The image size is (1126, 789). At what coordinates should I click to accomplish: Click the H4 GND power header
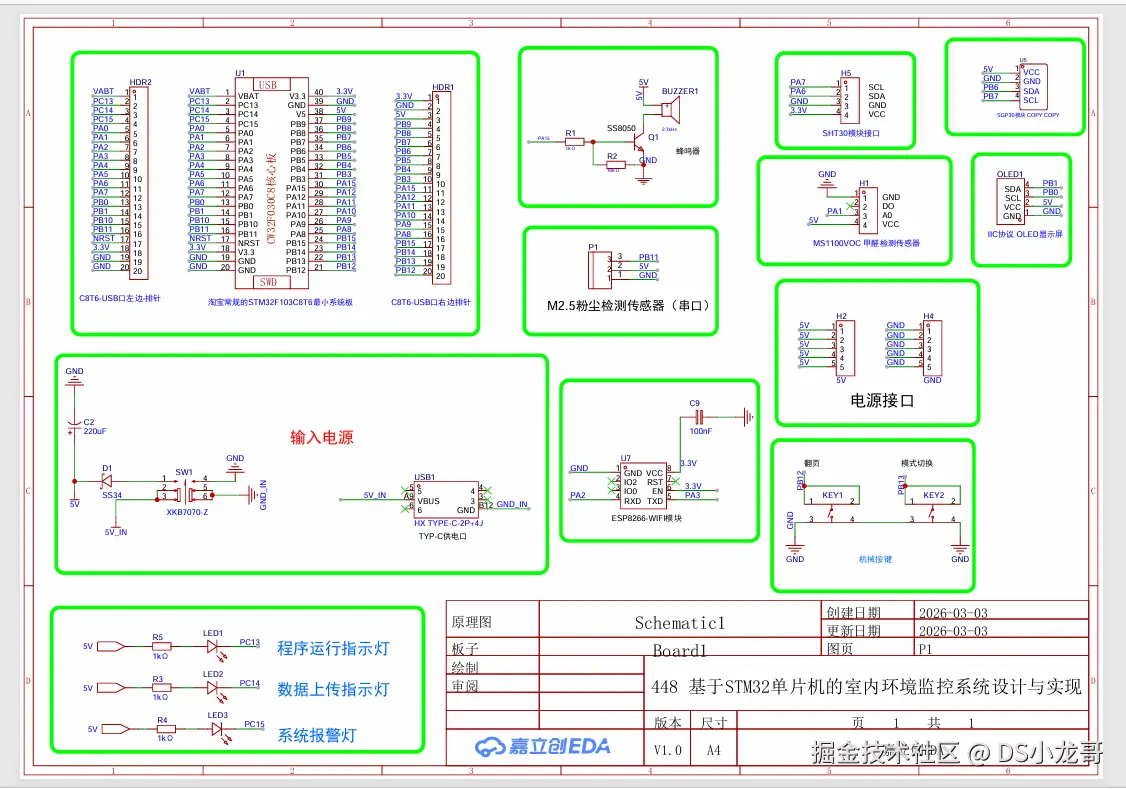click(x=931, y=347)
